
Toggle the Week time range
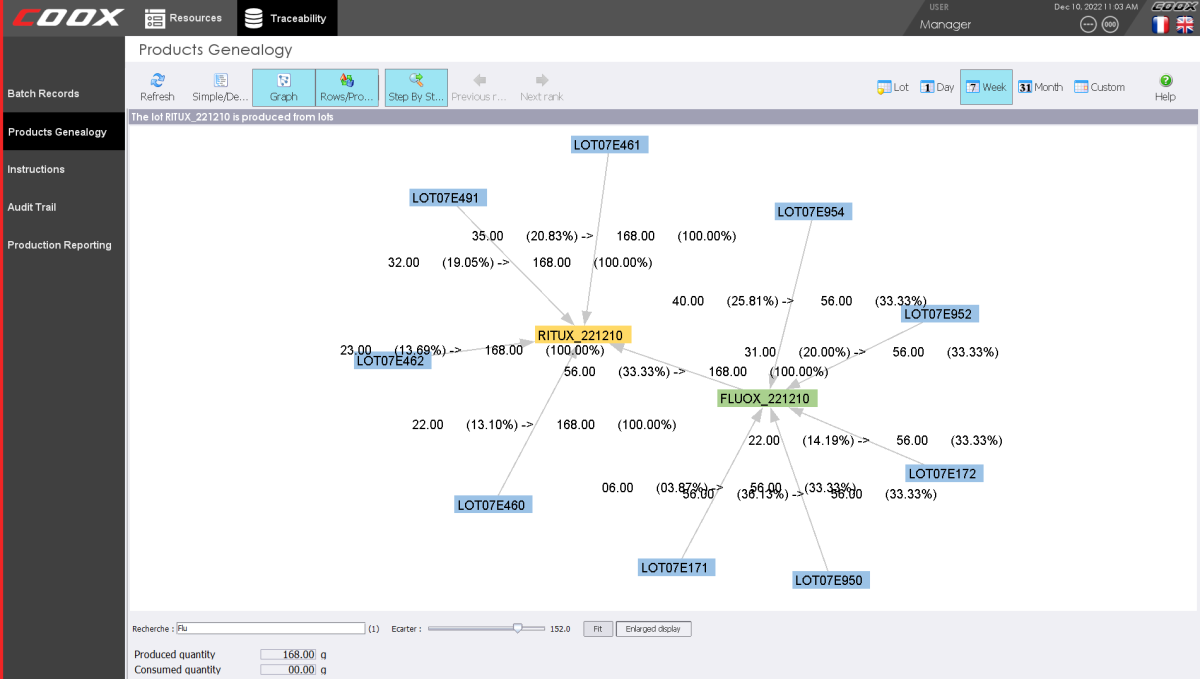tap(985, 87)
